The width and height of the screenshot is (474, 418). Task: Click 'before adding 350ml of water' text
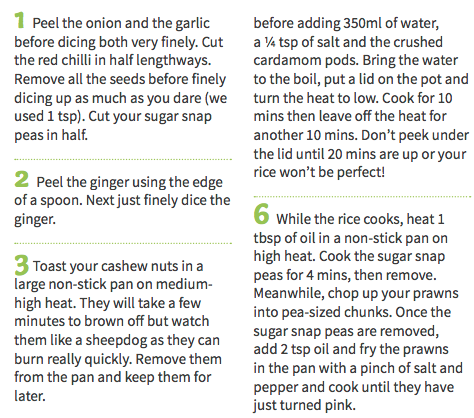pos(346,23)
